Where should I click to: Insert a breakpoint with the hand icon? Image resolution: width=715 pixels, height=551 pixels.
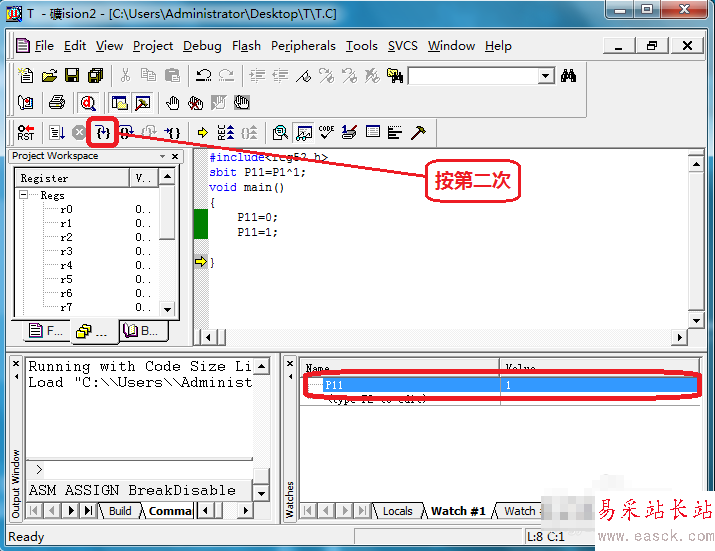coord(172,103)
